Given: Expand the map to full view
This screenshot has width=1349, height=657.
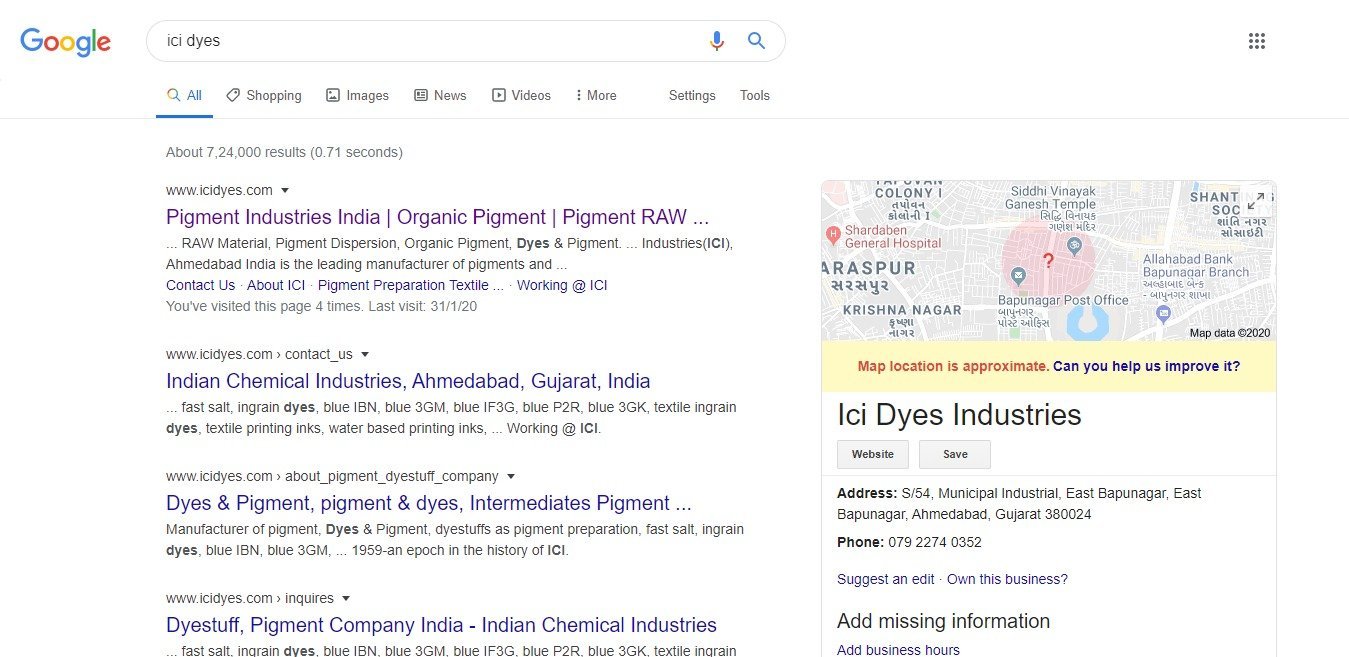Looking at the screenshot, I should click(x=1255, y=203).
